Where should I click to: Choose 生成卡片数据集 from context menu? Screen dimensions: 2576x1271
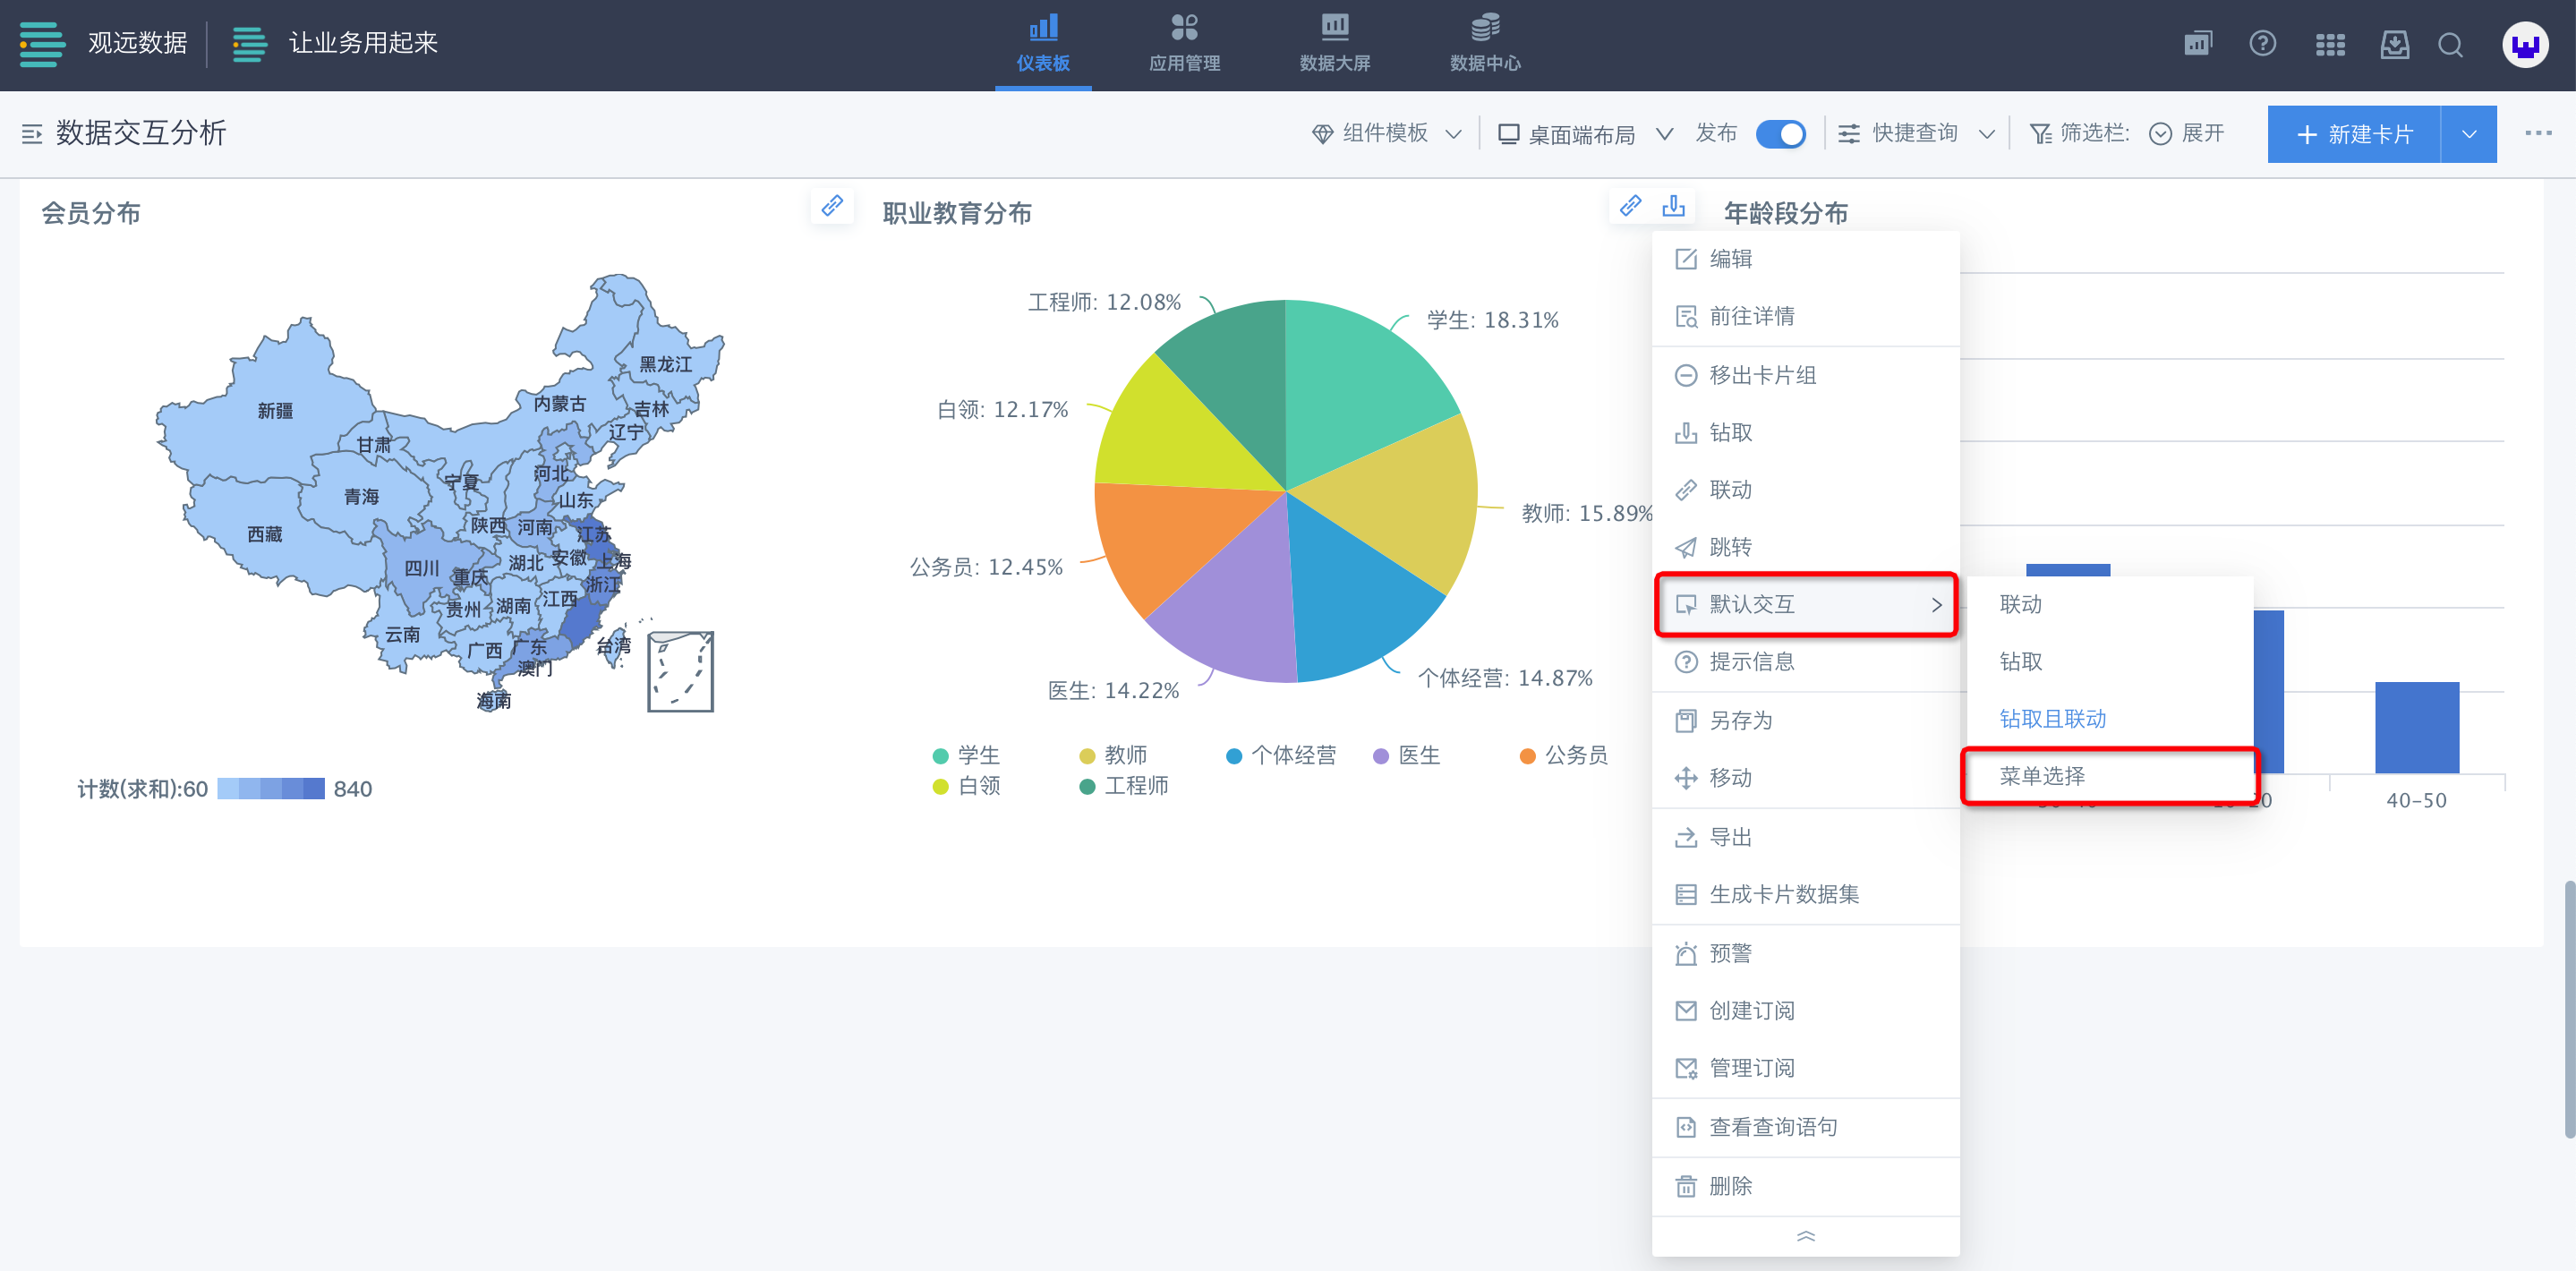[x=1783, y=894]
